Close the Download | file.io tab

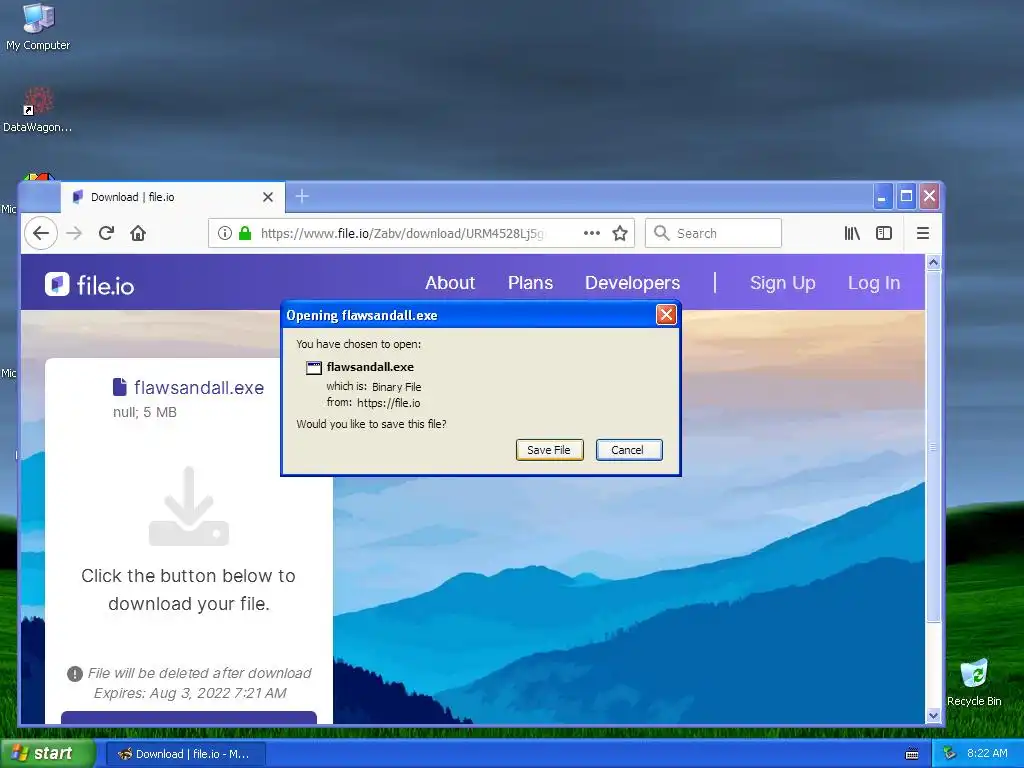[x=268, y=197]
